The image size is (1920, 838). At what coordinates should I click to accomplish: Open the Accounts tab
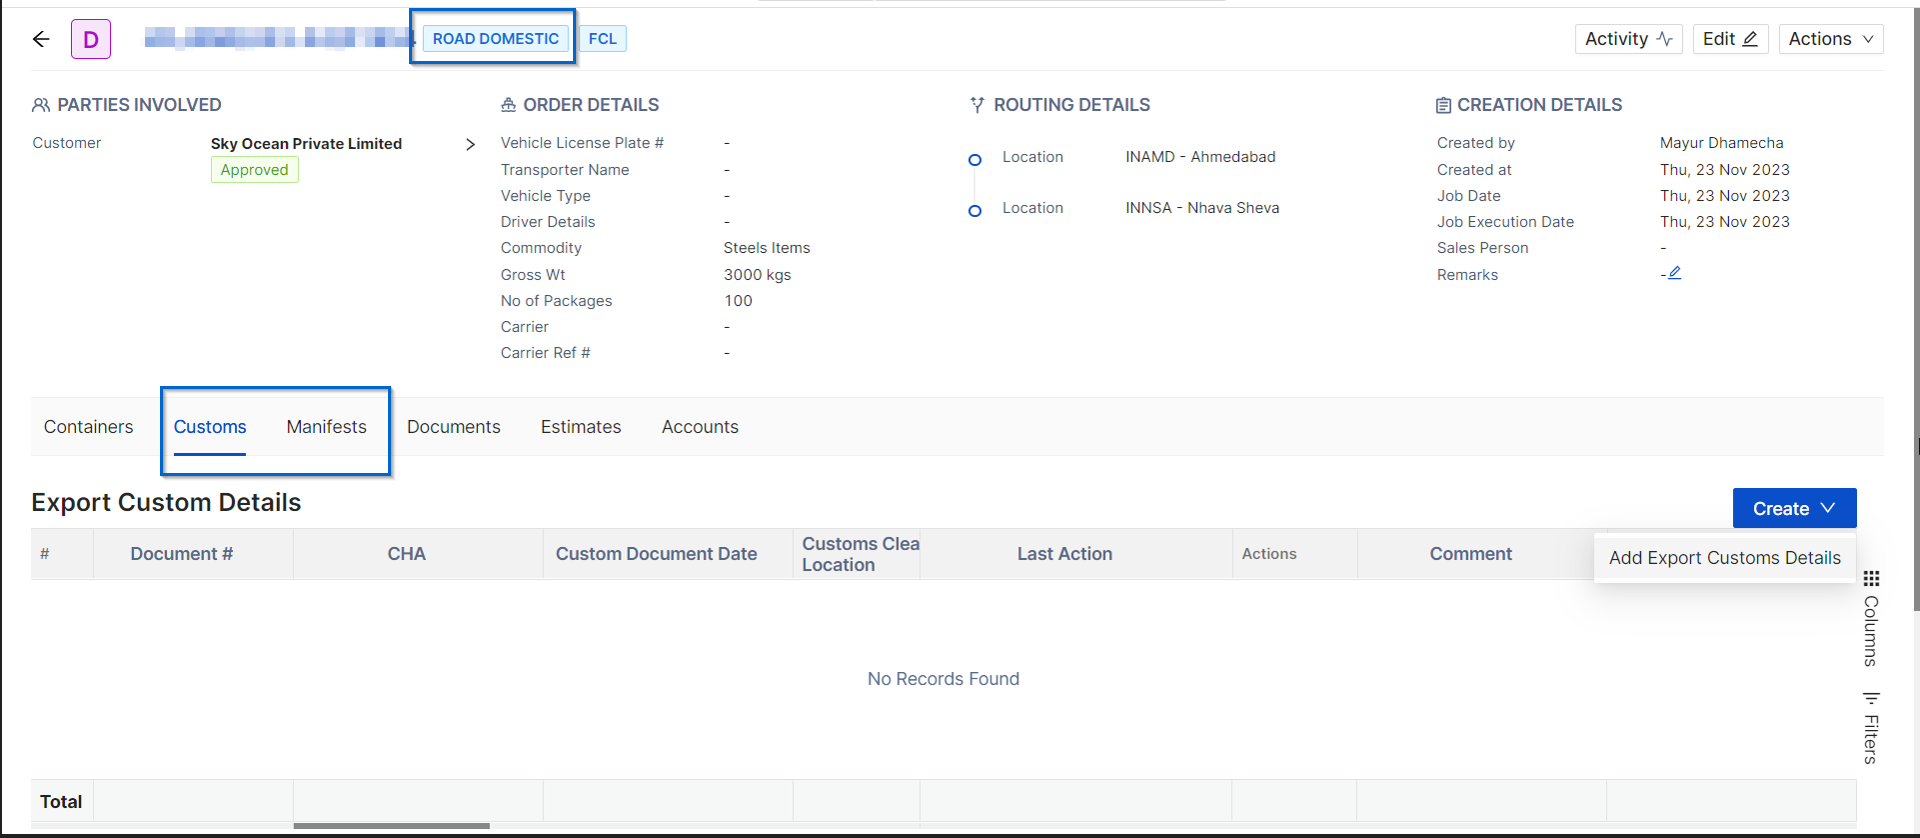[700, 427]
